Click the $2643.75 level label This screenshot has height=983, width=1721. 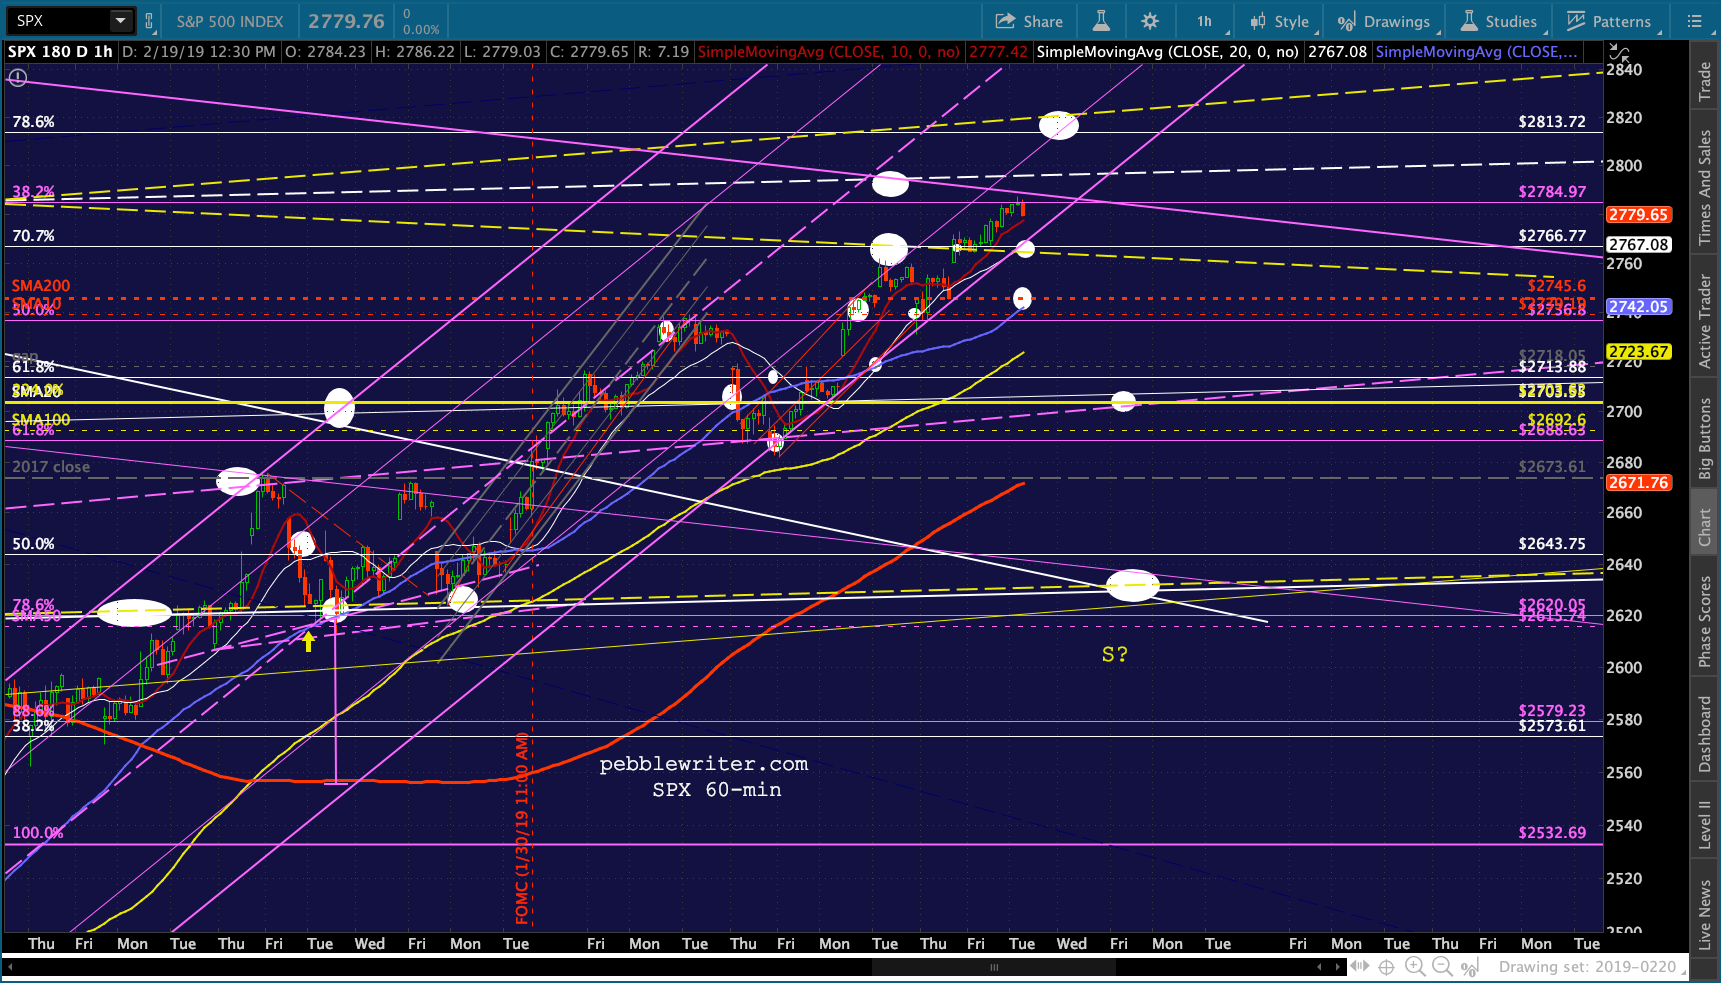coord(1552,544)
